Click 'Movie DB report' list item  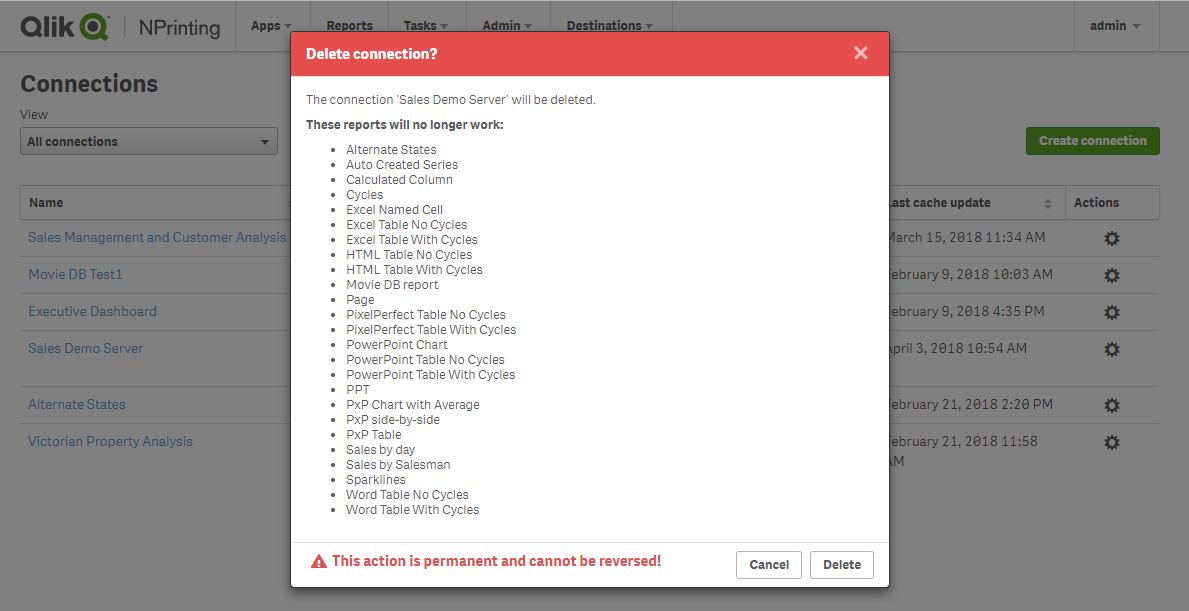(x=392, y=285)
